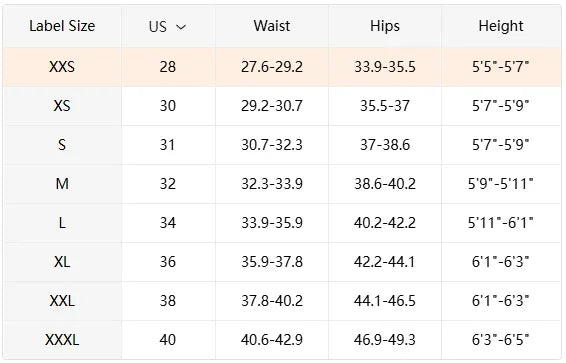Click the waist value 32.3-33.9
Image resolution: width=566 pixels, height=363 pixels.
tap(272, 184)
